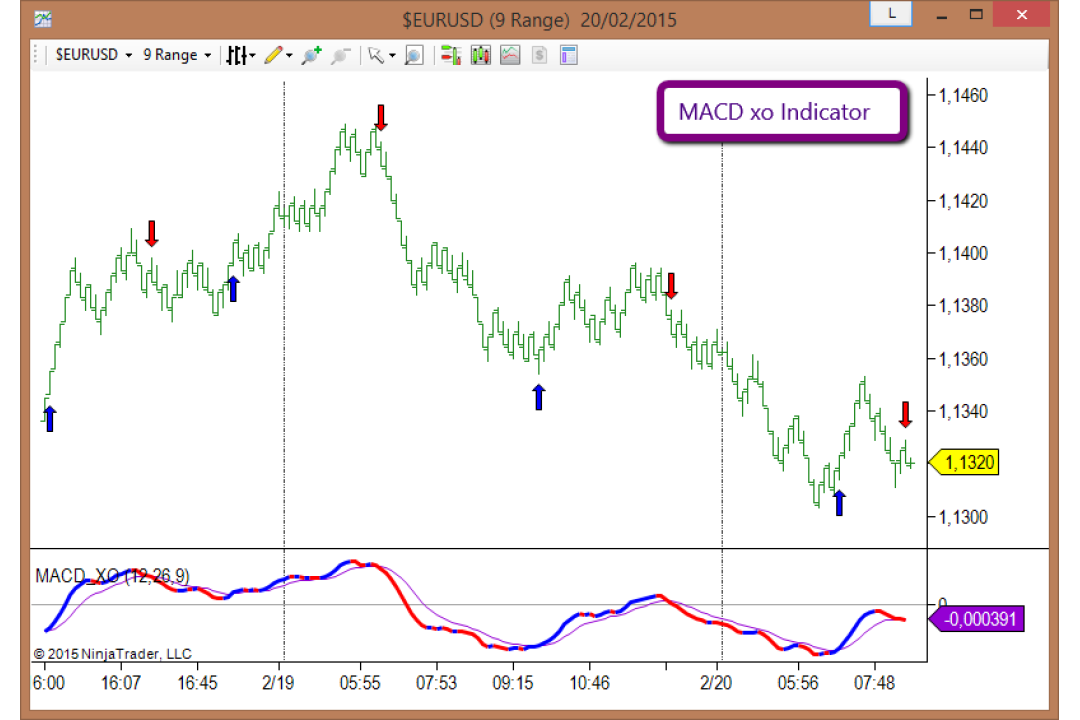Click the zoom frame magnifier icon
Screen dimensions: 1080x720
[x=414, y=55]
